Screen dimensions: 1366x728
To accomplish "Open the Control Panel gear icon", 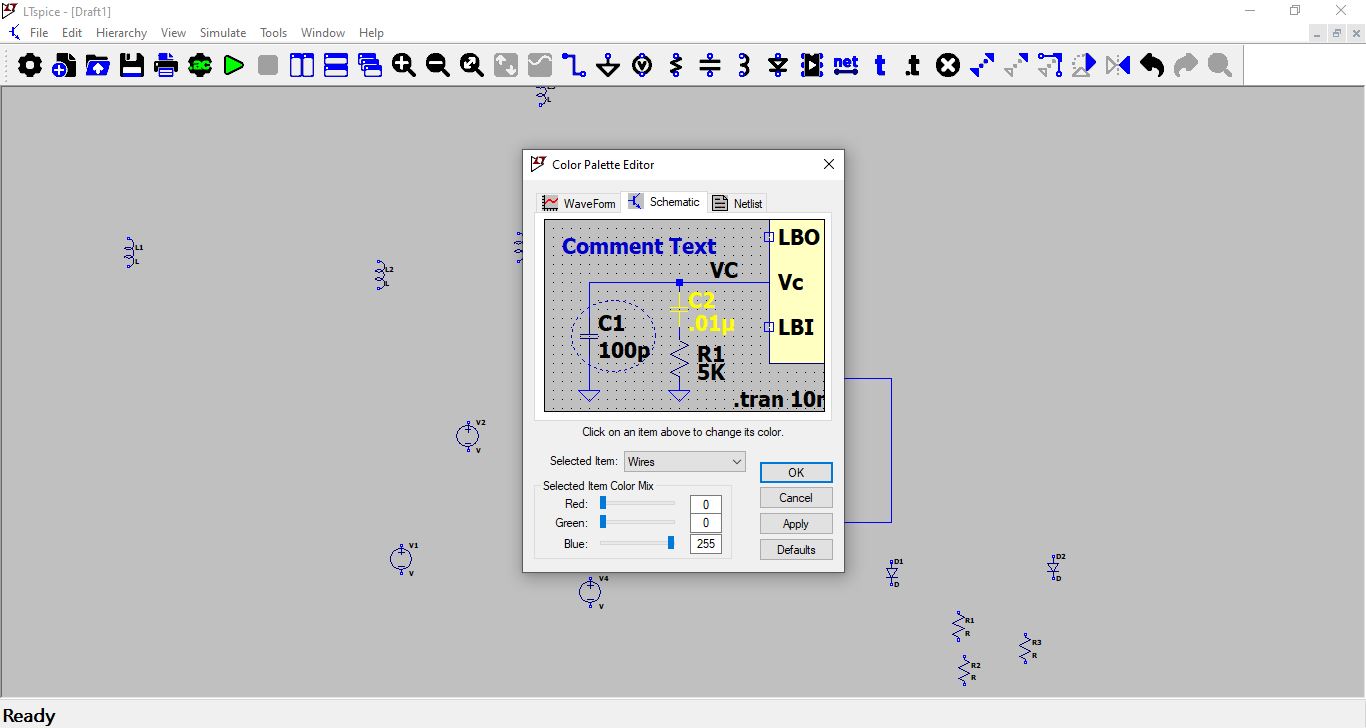I will 30,66.
